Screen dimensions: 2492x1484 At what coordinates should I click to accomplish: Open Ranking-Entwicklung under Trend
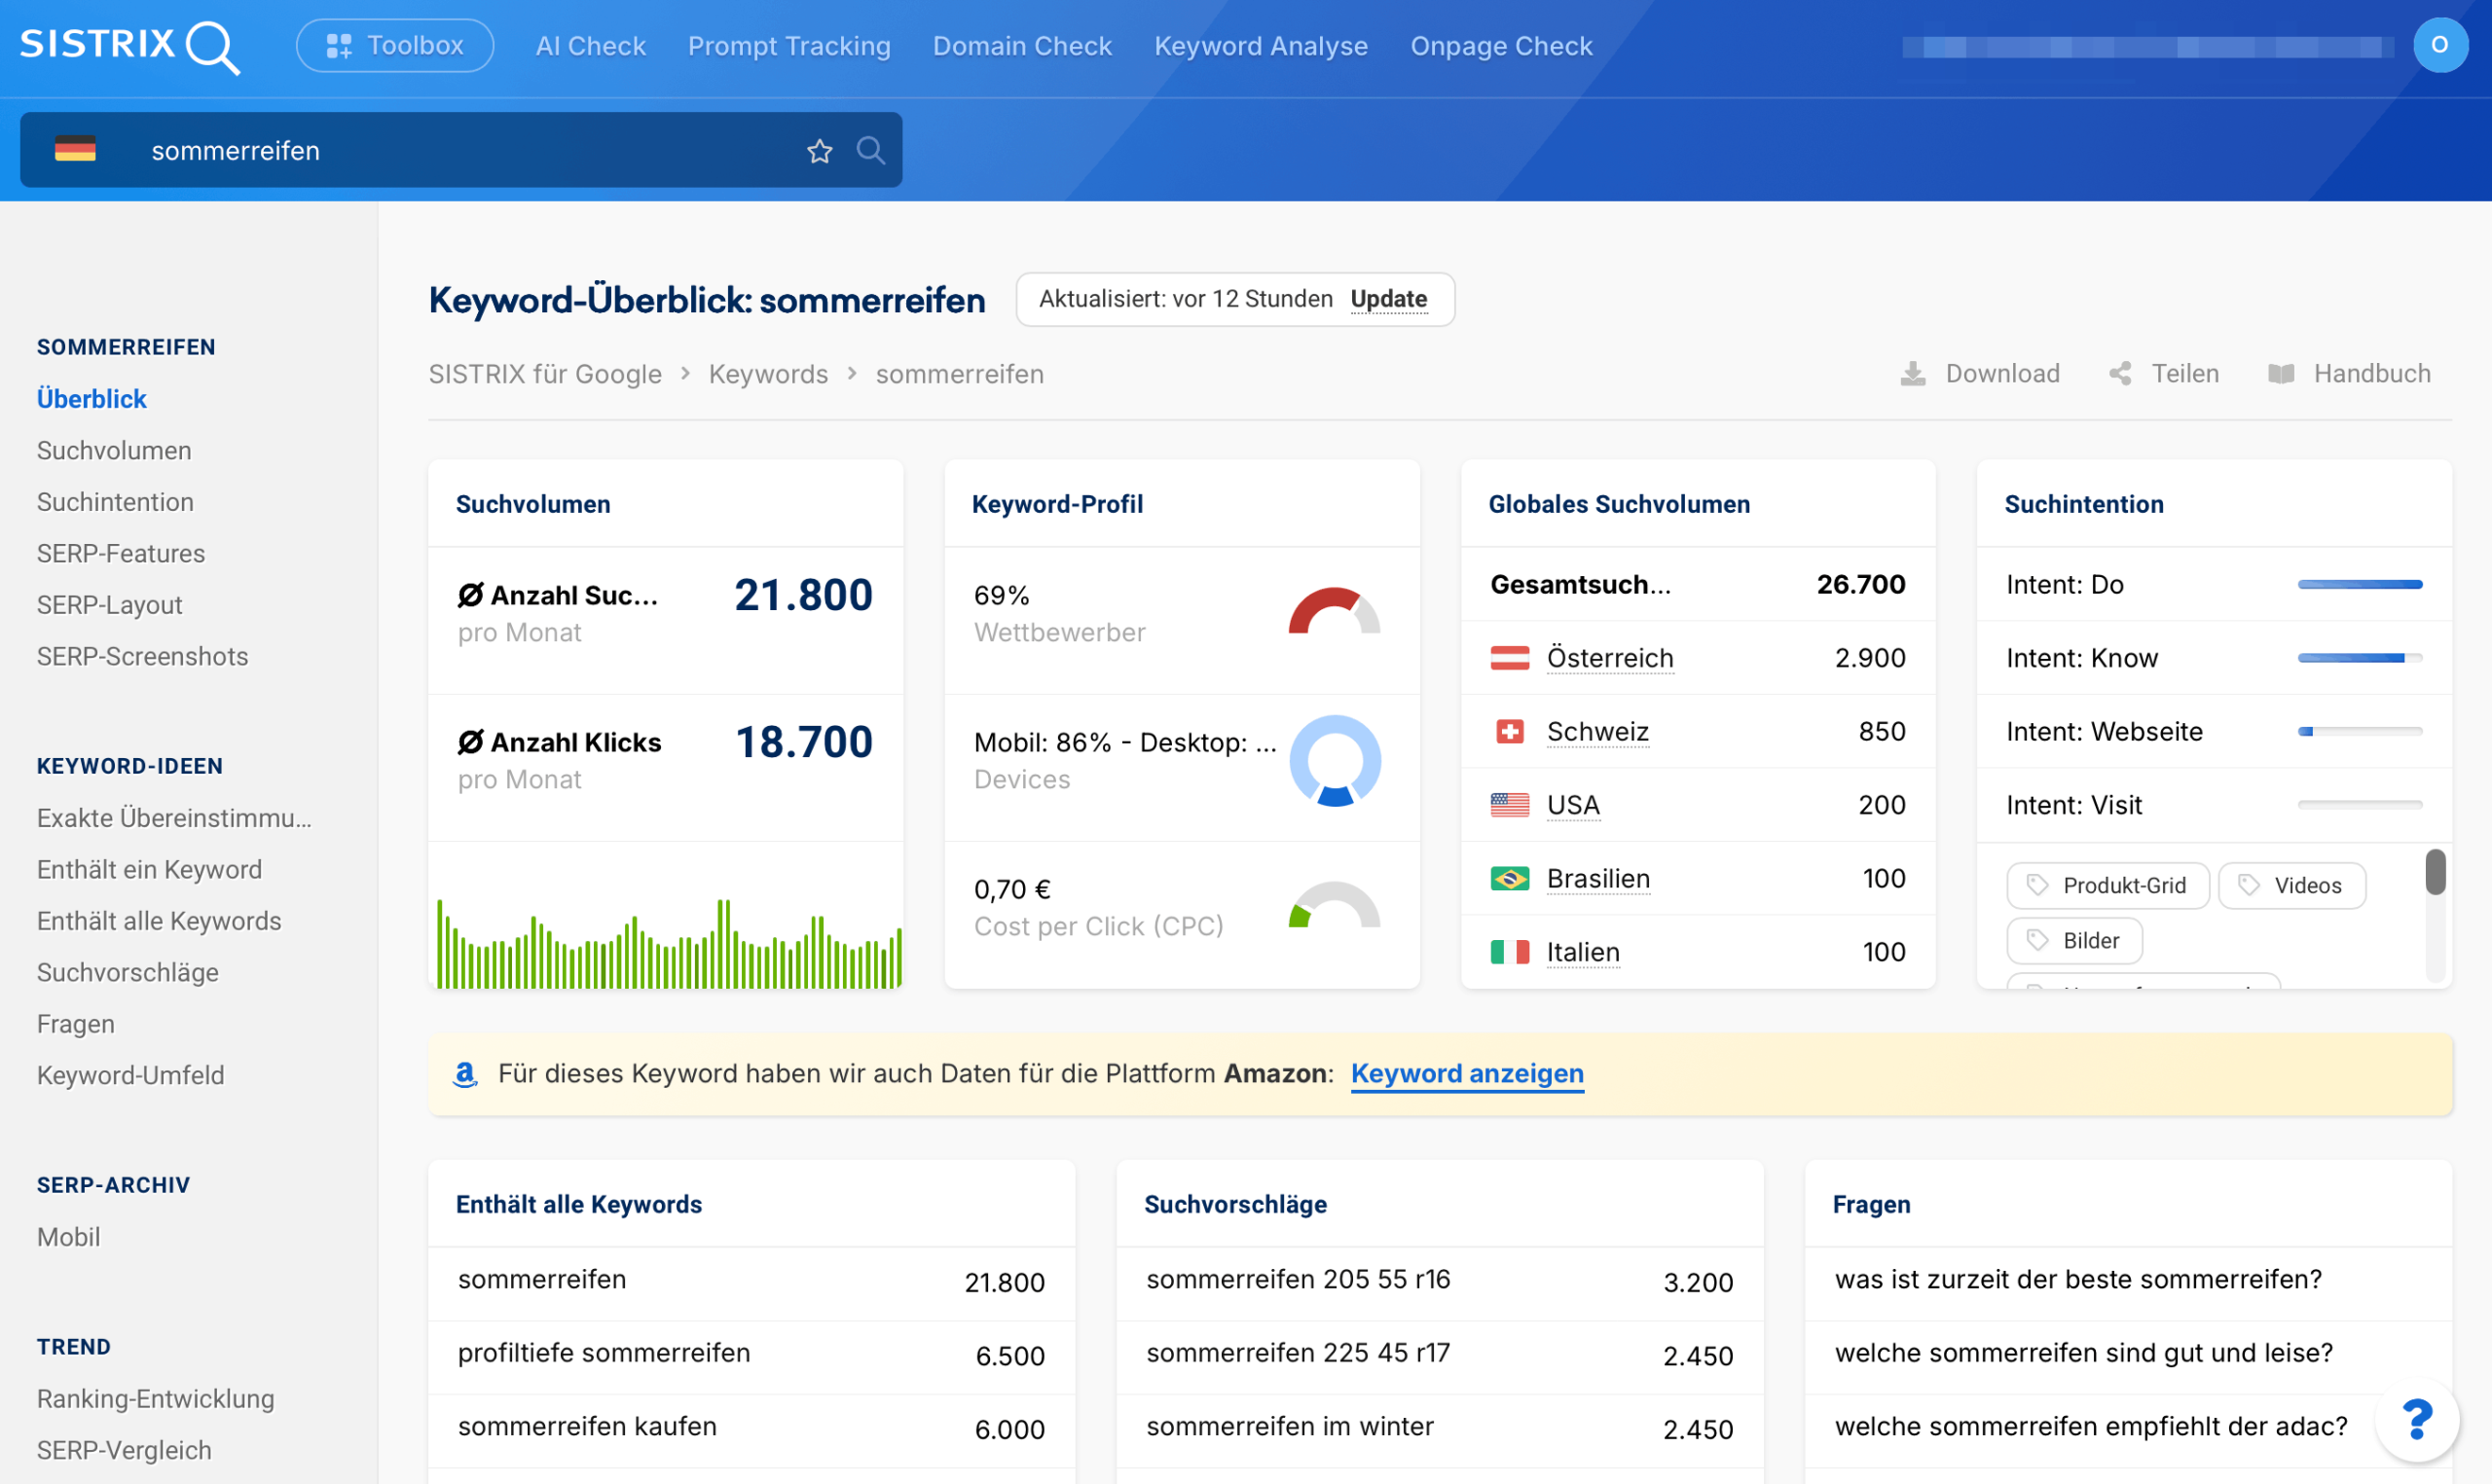(156, 1399)
